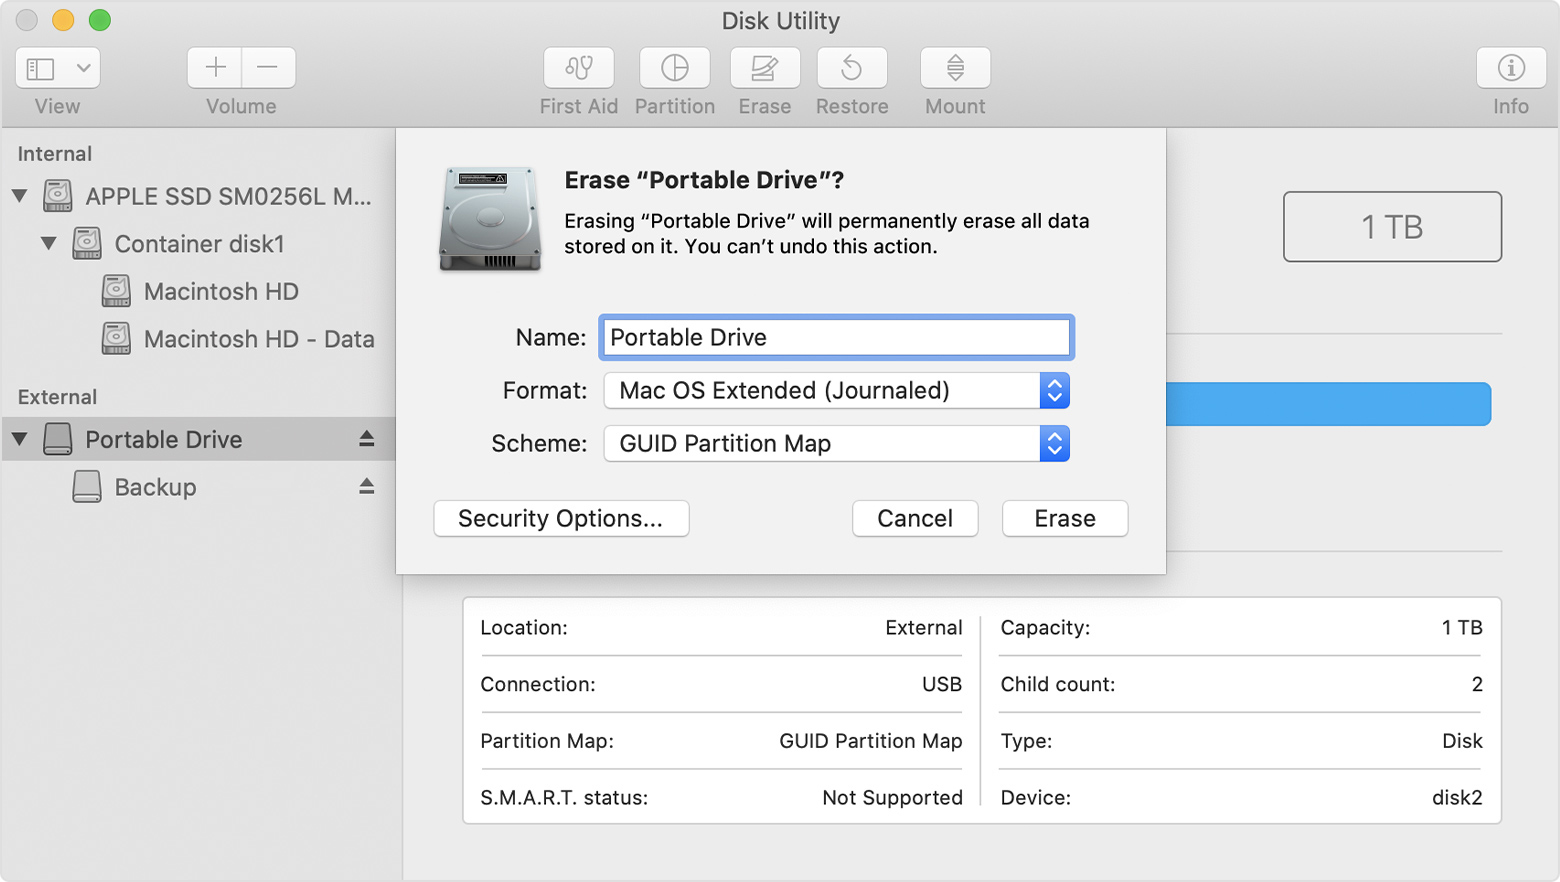The image size is (1560, 882).
Task: Click the remove volume minus button
Action: pyautogui.click(x=268, y=68)
